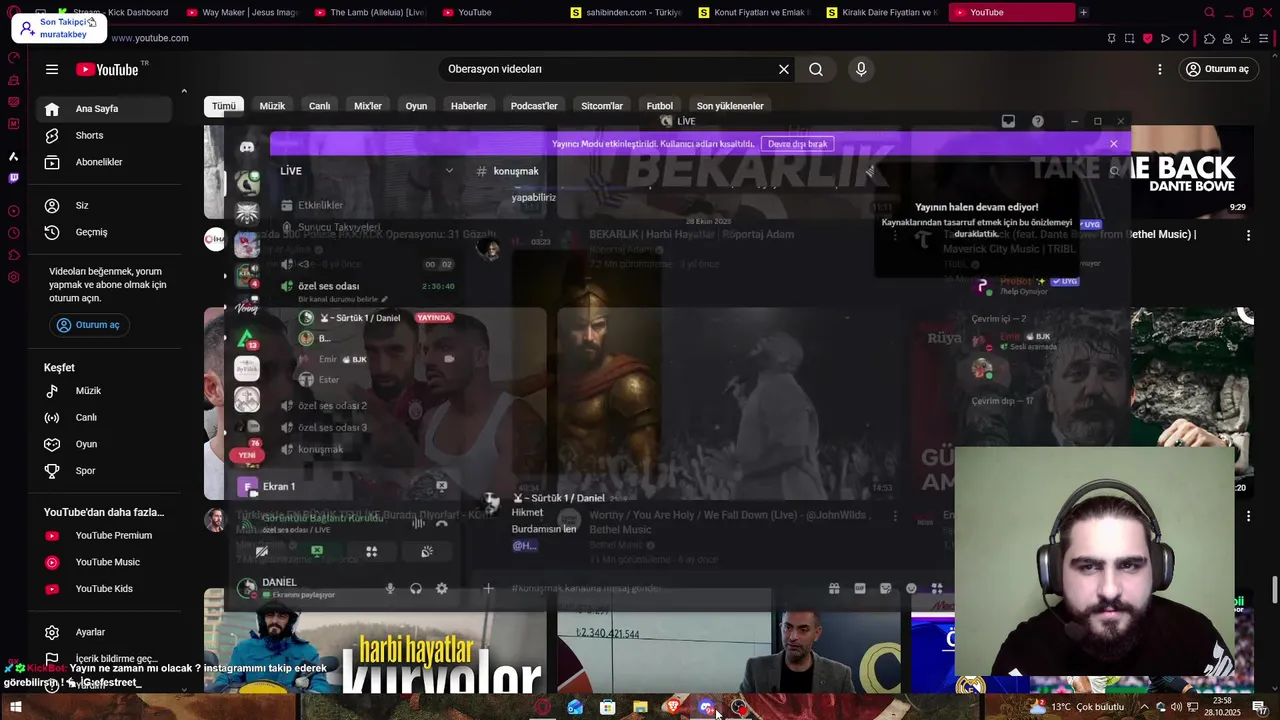This screenshot has width=1280, height=720.
Task: Click the Discord message attachment plus button
Action: (488, 588)
